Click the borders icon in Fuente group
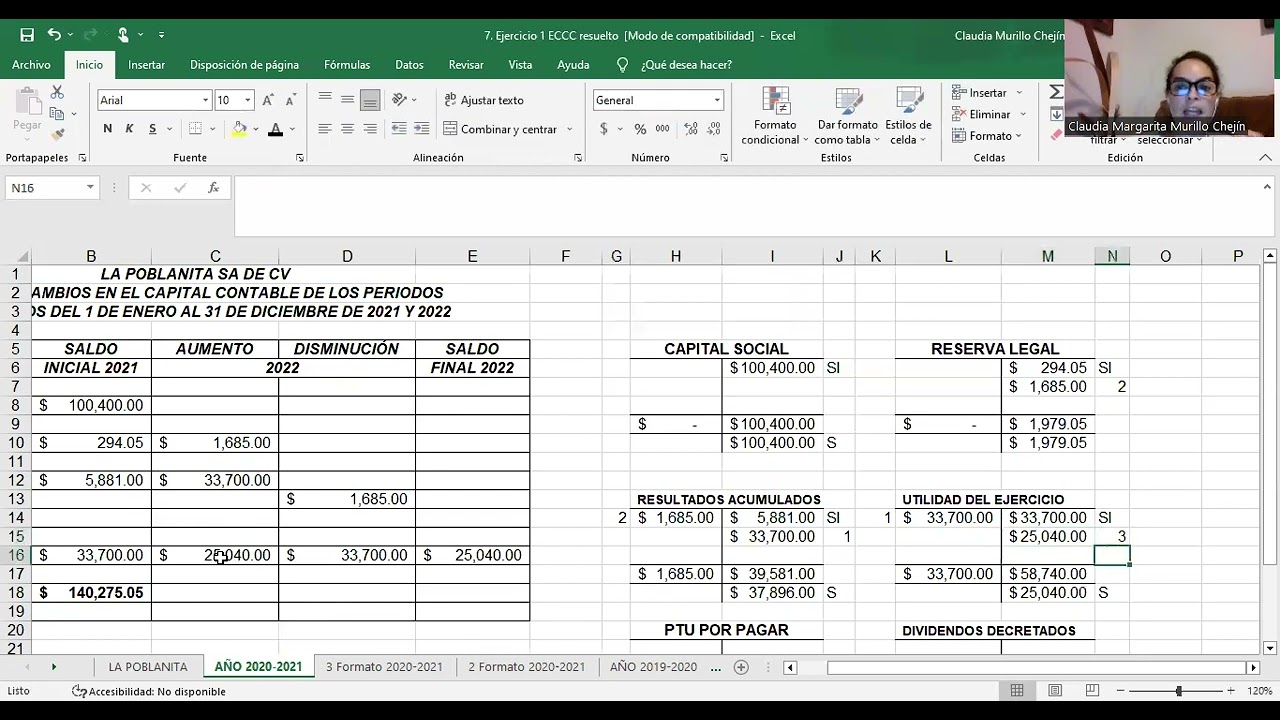This screenshot has height=720, width=1280. tap(195, 129)
